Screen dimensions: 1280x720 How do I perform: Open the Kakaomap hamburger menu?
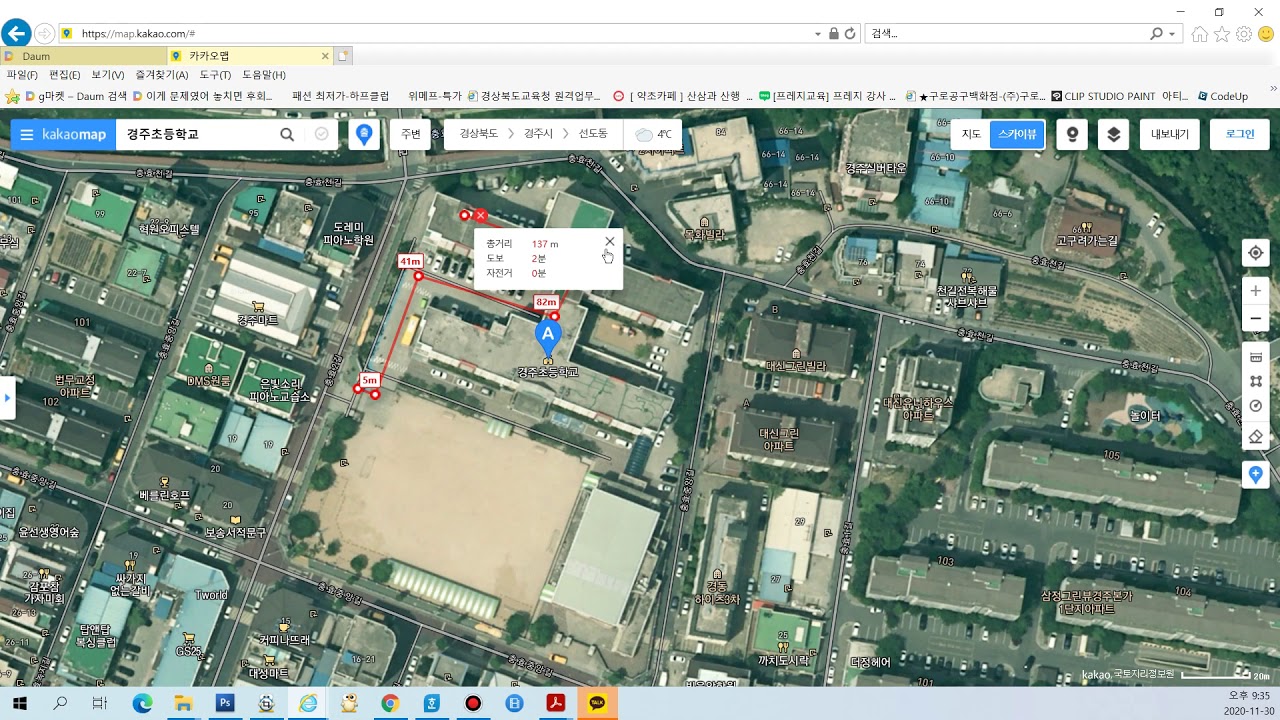pyautogui.click(x=26, y=134)
